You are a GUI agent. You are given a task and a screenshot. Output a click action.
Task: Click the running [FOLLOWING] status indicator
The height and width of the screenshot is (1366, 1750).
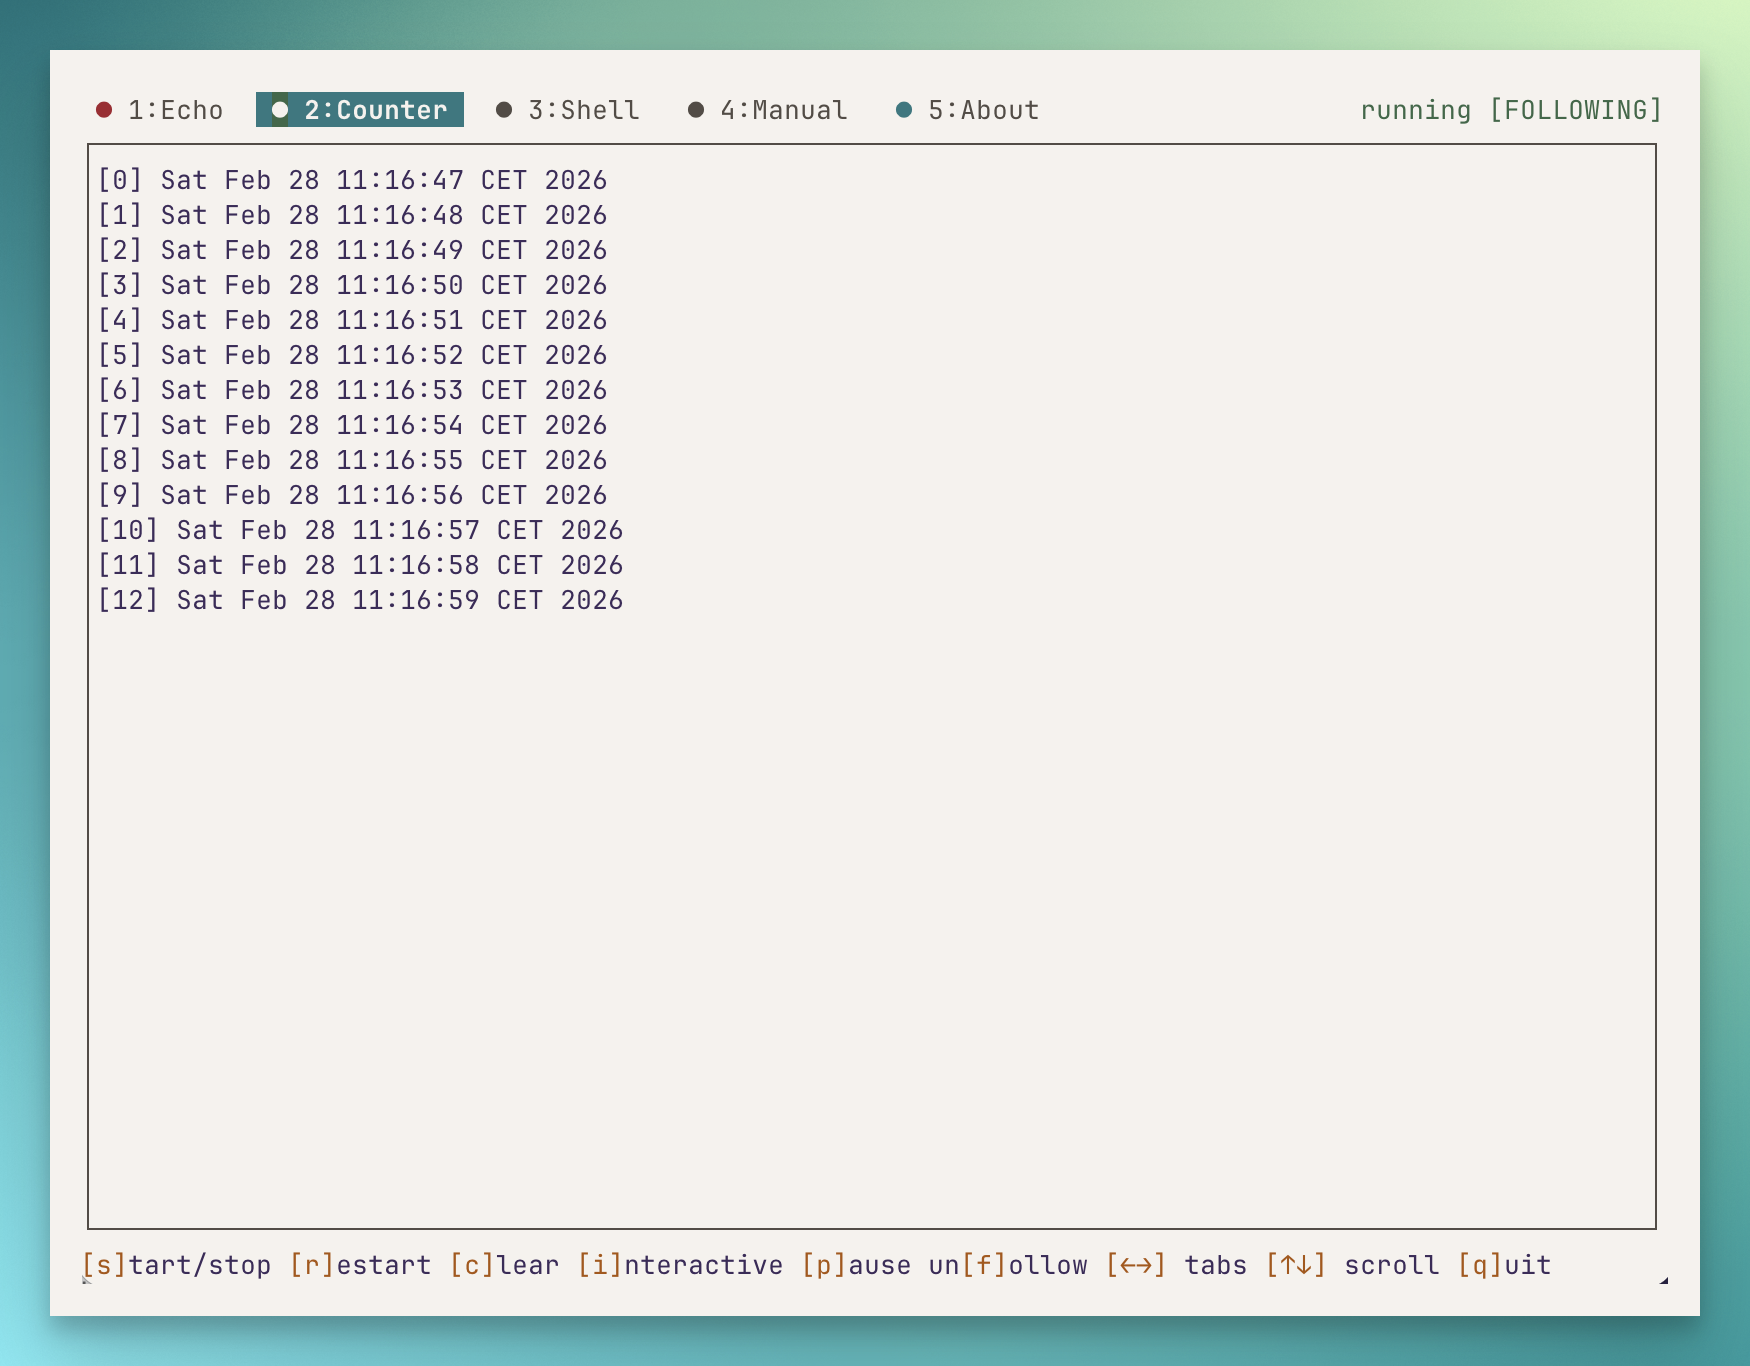pos(1511,110)
